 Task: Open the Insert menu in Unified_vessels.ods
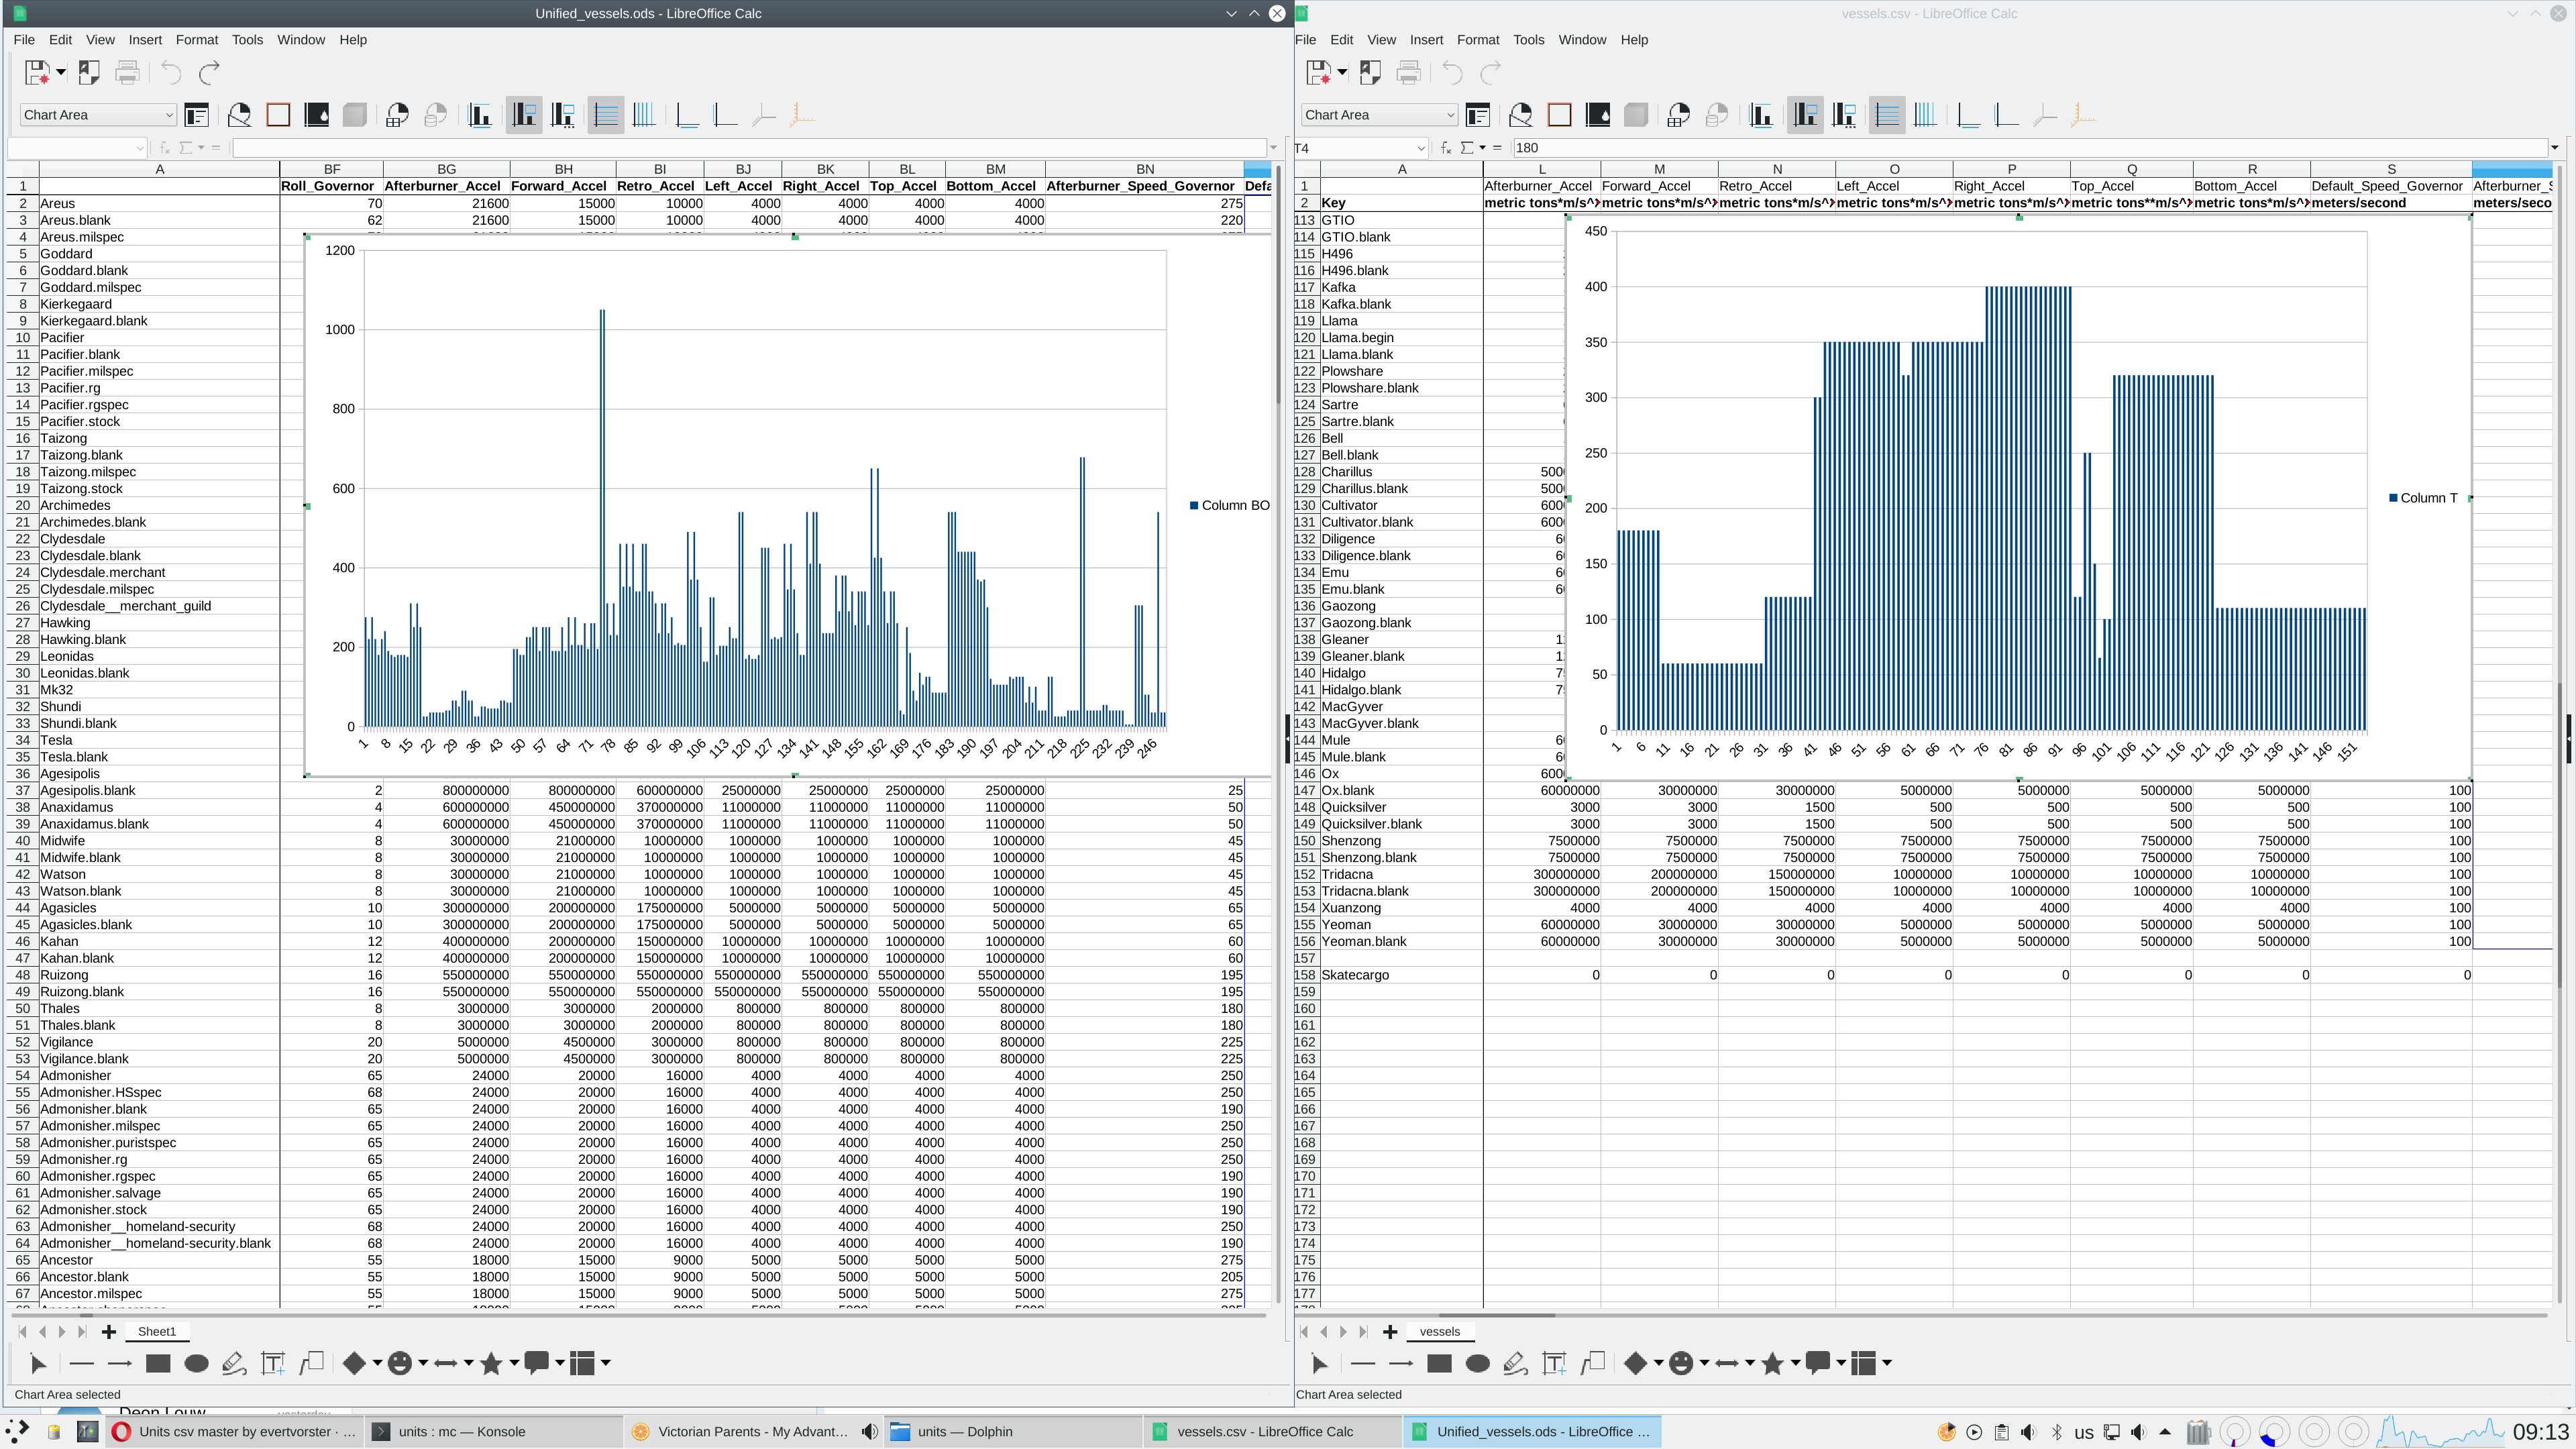[x=146, y=40]
